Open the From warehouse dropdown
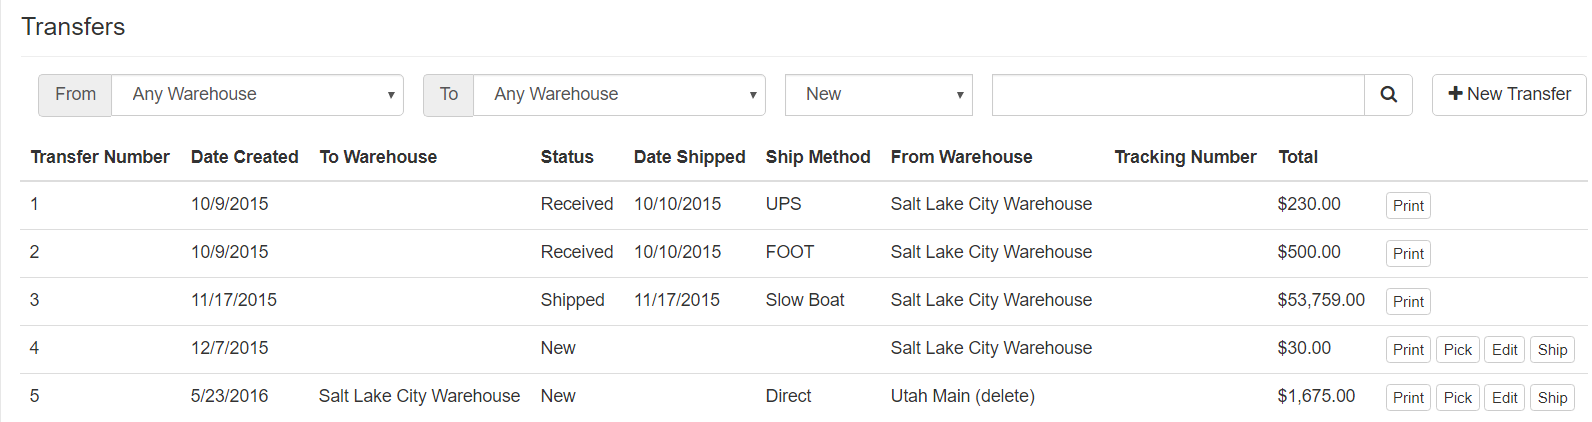1592x422 pixels. click(257, 95)
